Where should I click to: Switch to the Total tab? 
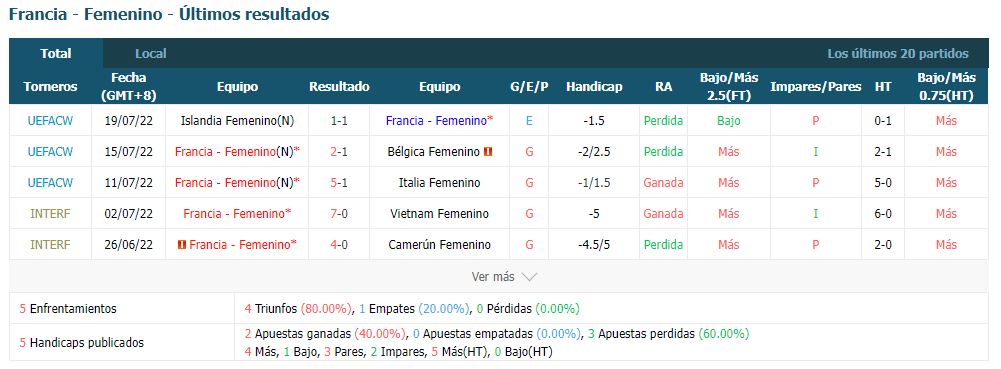56,54
